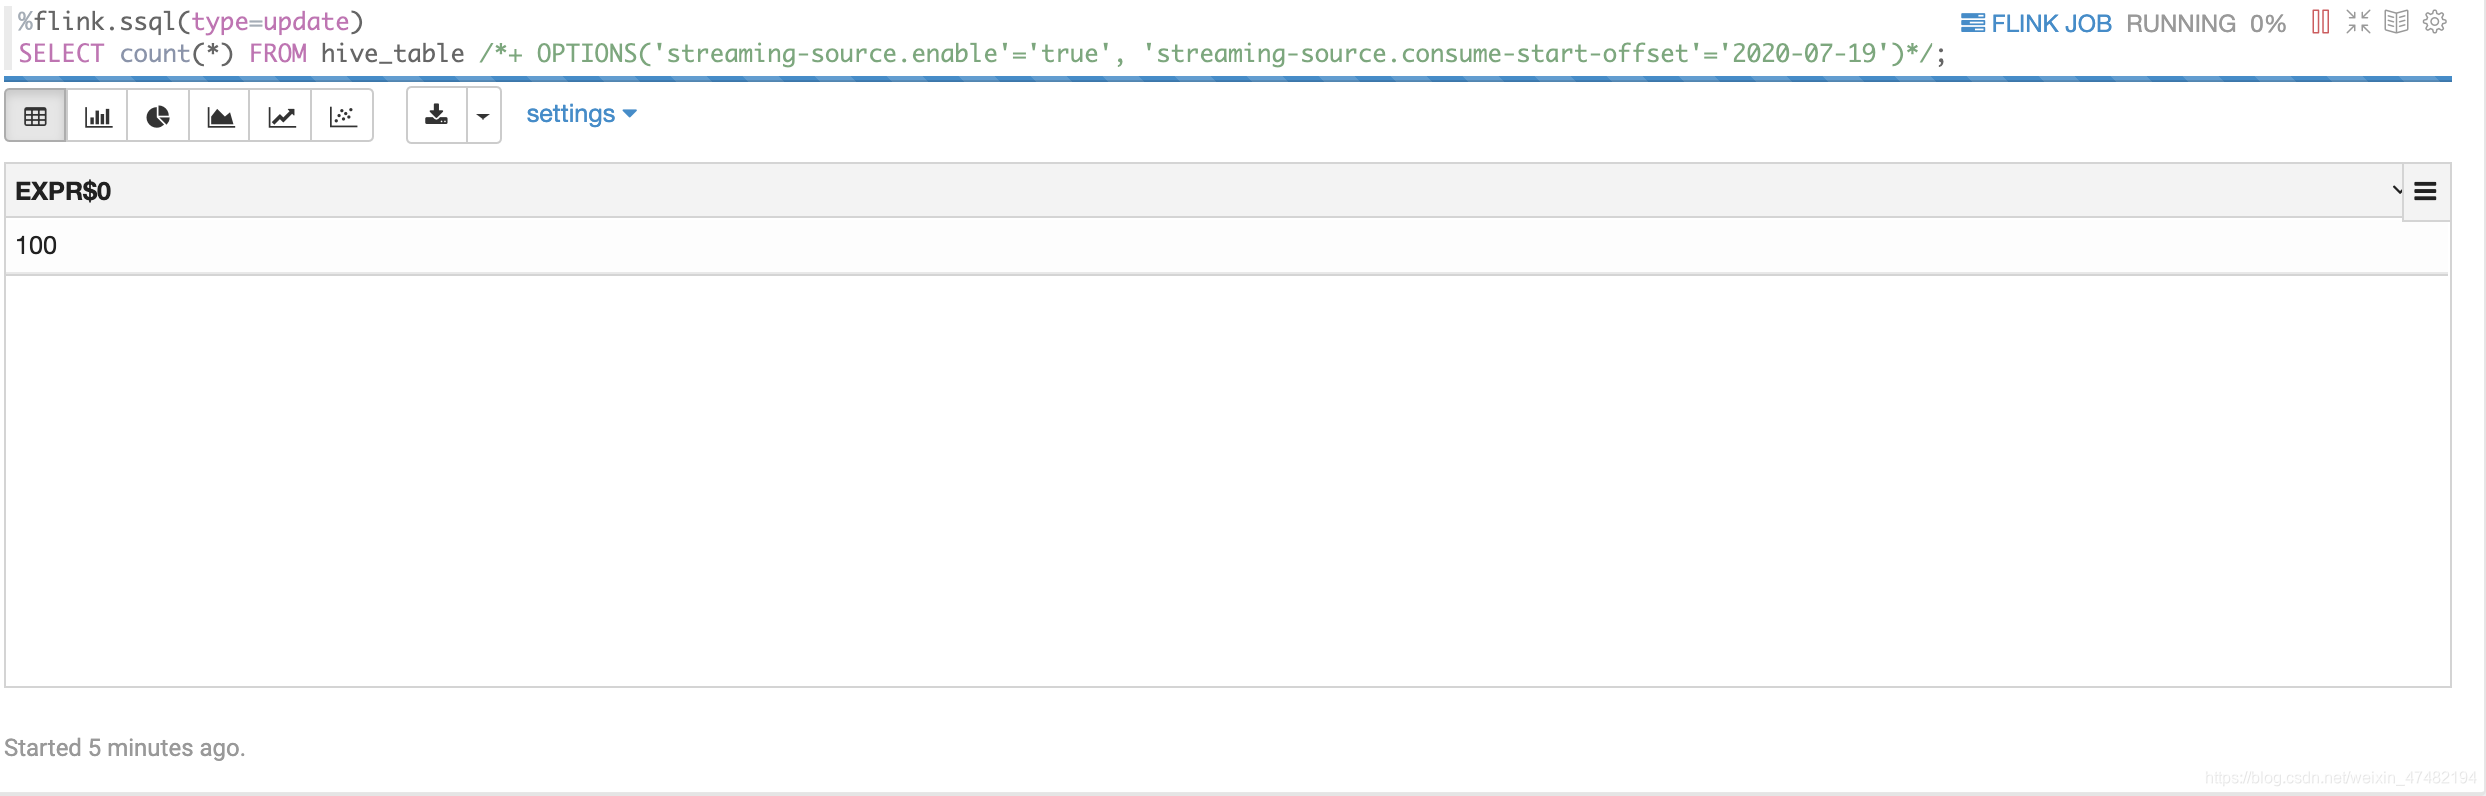2486x796 pixels.
Task: Click the RUNNING status label
Action: pyautogui.click(x=2180, y=23)
